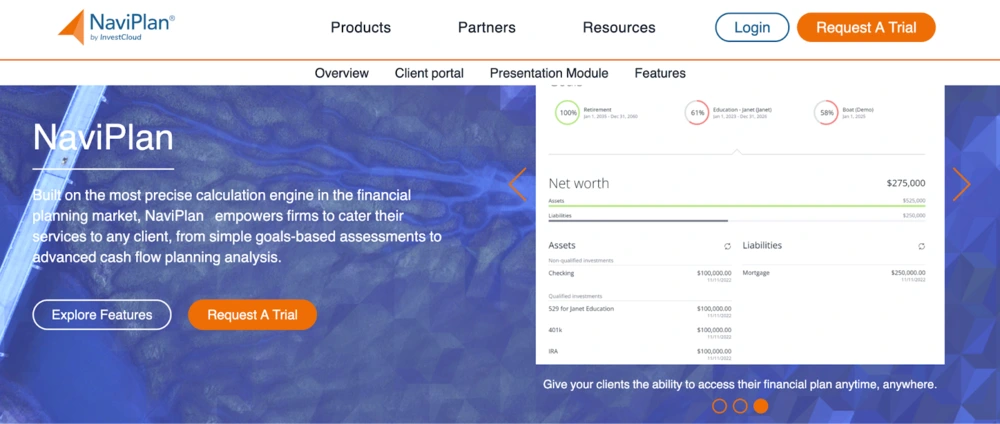Select the second carousel dot
Viewport: 1000px width, 424px height.
[740, 406]
